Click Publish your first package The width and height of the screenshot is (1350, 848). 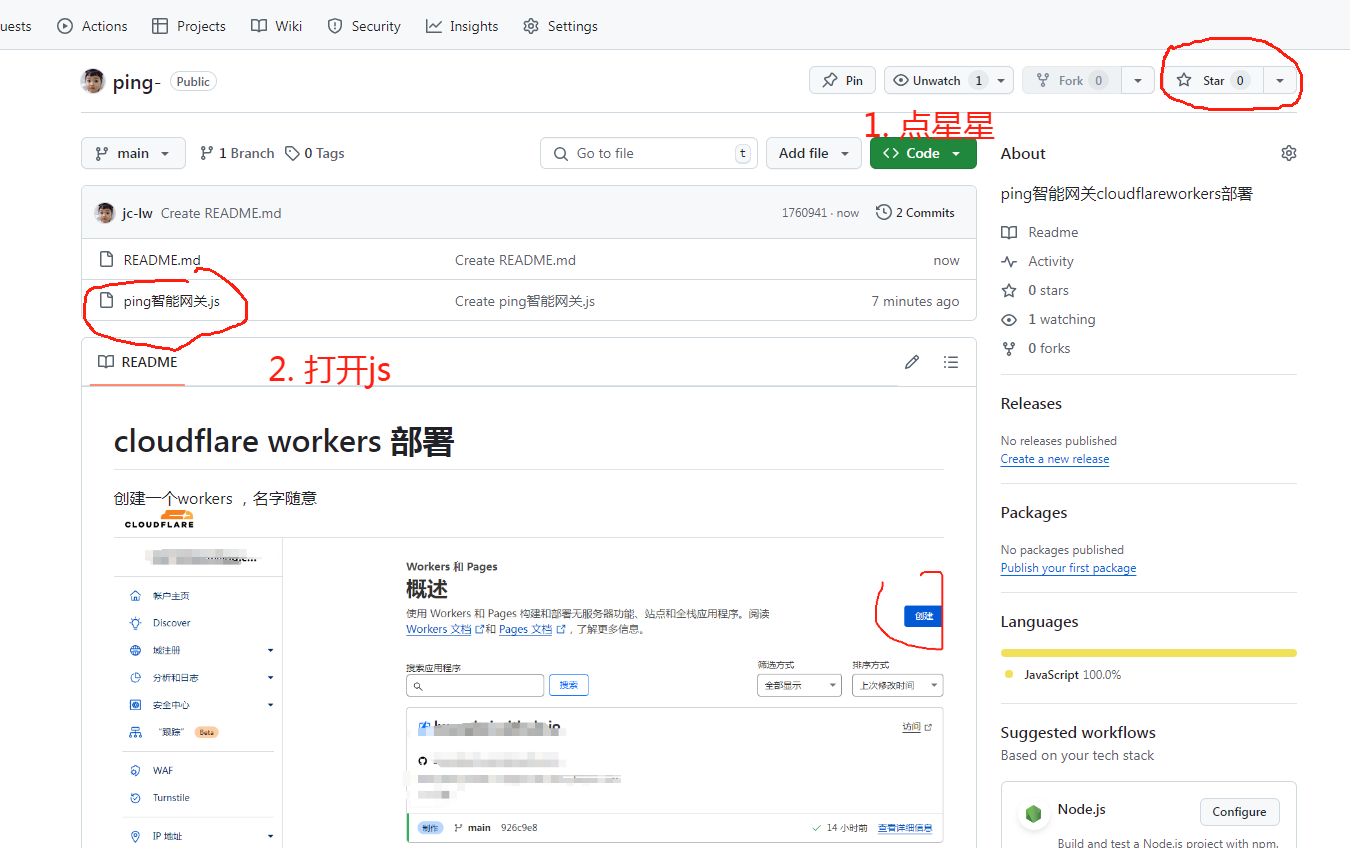(x=1068, y=568)
